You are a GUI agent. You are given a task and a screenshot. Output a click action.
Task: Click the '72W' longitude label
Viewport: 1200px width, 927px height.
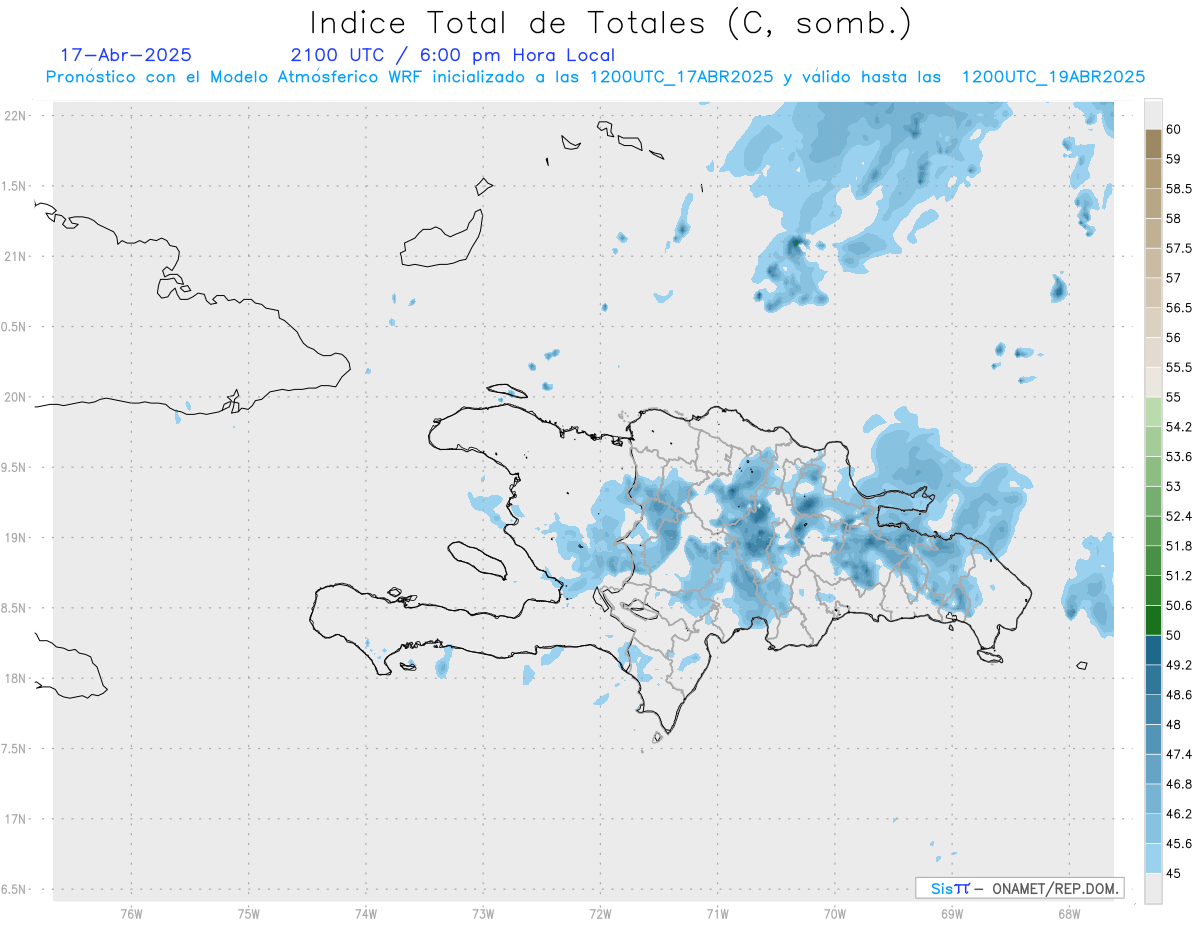[600, 913]
